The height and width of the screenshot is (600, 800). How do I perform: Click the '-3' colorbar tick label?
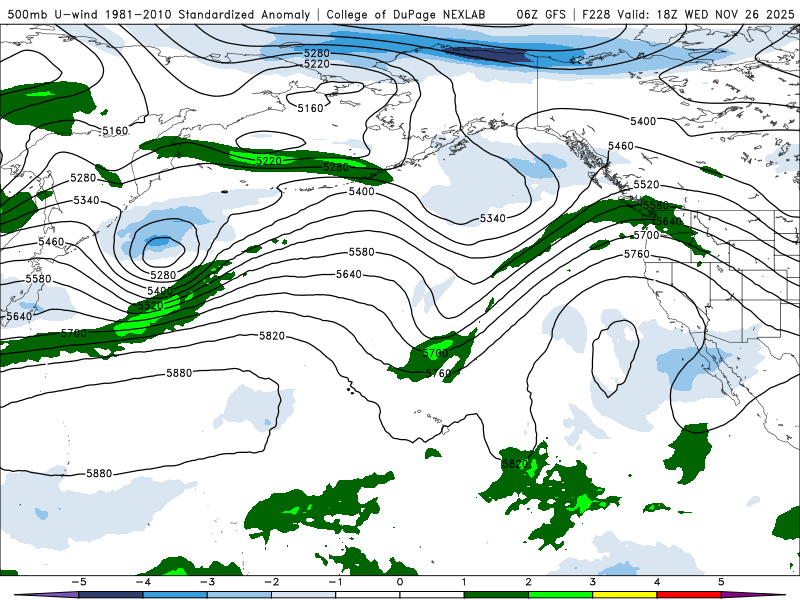tap(207, 582)
